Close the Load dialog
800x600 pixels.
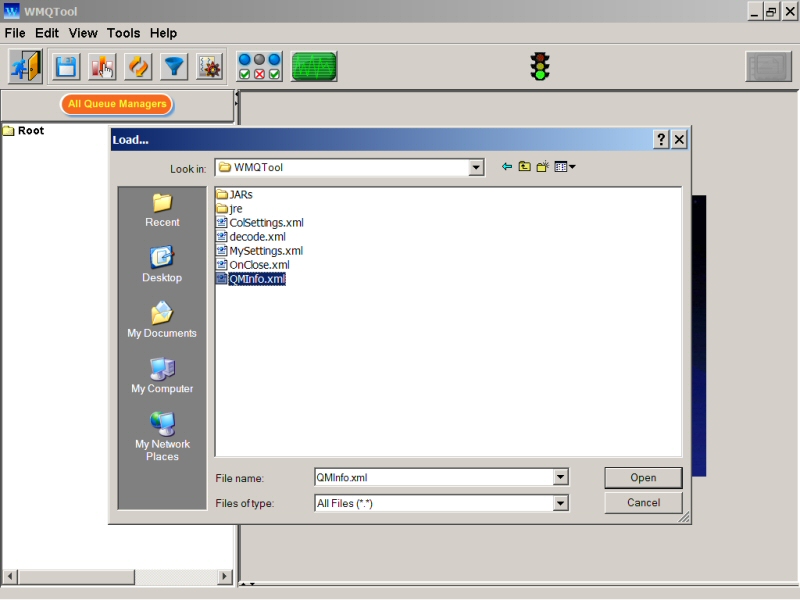click(x=679, y=139)
